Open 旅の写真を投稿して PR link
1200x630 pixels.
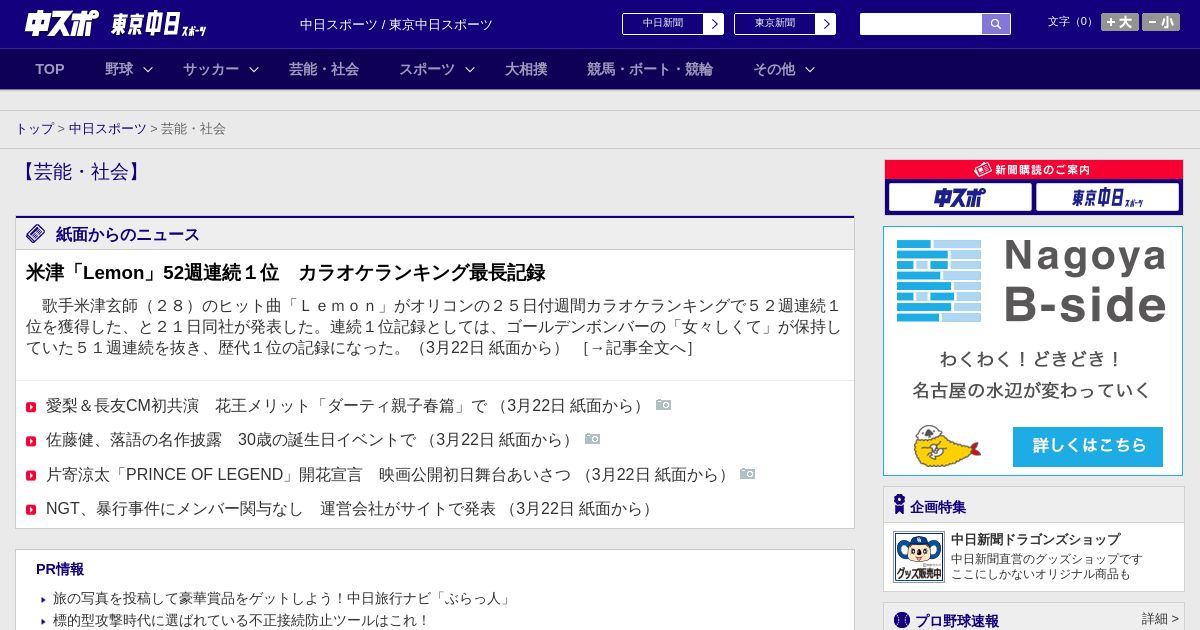pos(282,598)
